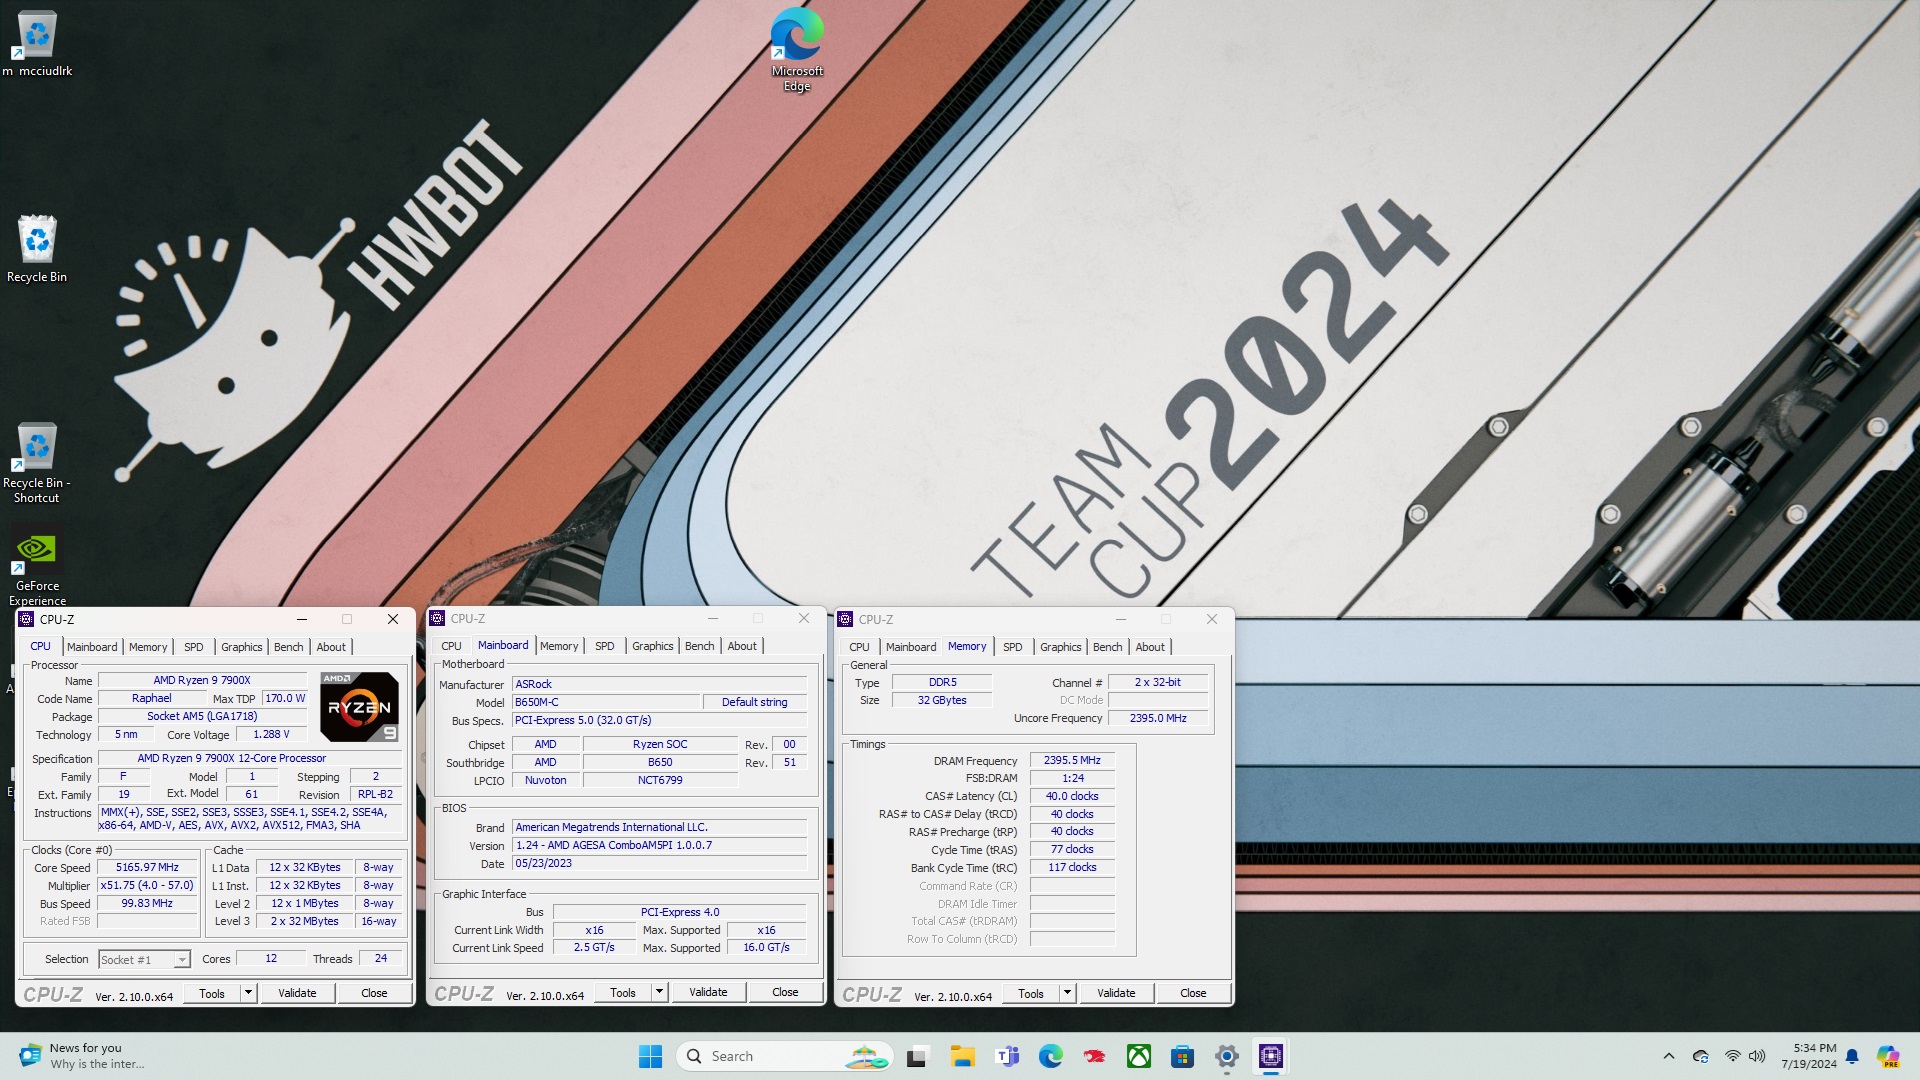This screenshot has width=1920, height=1080.
Task: Open SPD tab in Mainboard window
Action: (605, 646)
